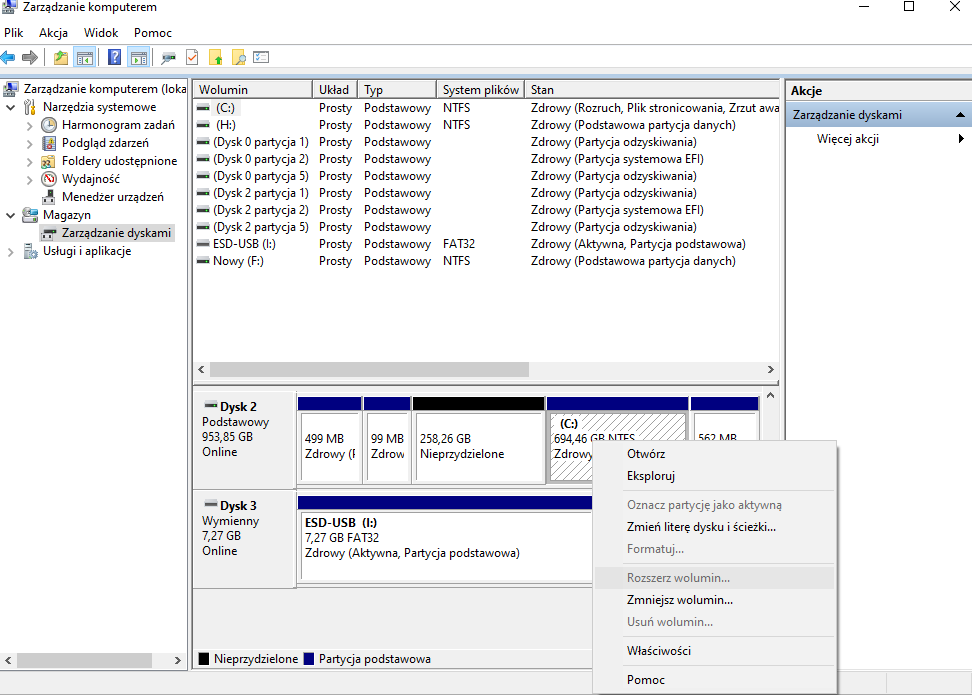This screenshot has width=972, height=695.
Task: Choose Pomoc in the context menu
Action: point(714,680)
